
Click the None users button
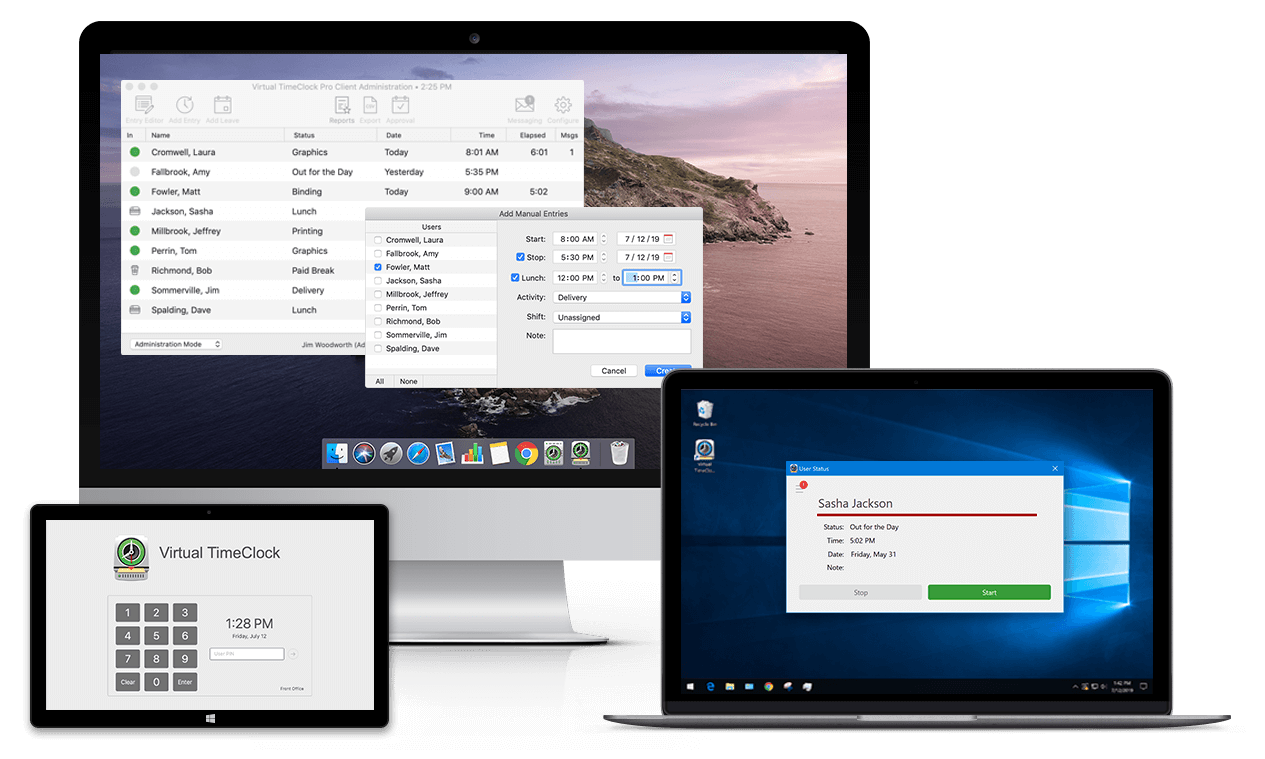pos(408,382)
